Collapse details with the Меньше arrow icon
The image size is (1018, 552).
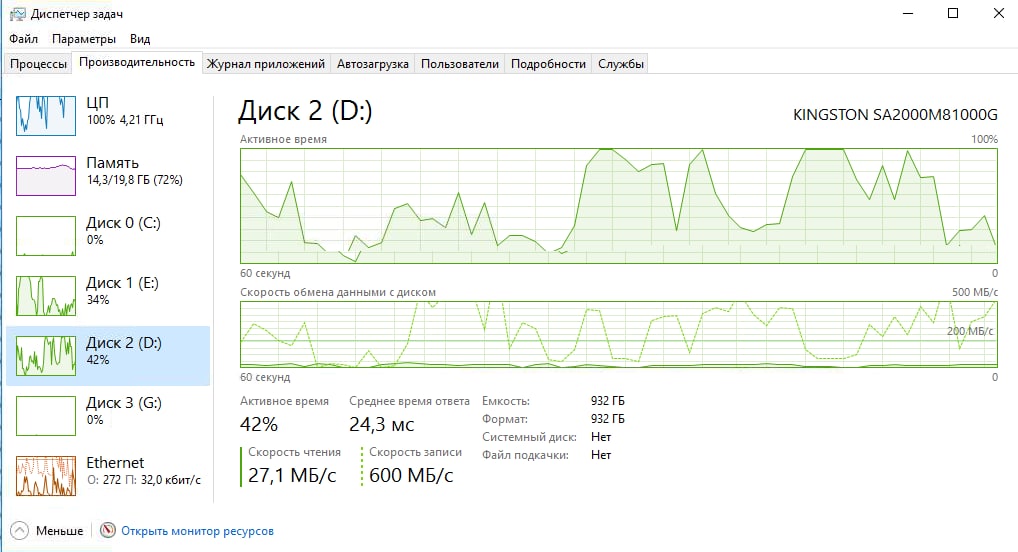coord(19,531)
